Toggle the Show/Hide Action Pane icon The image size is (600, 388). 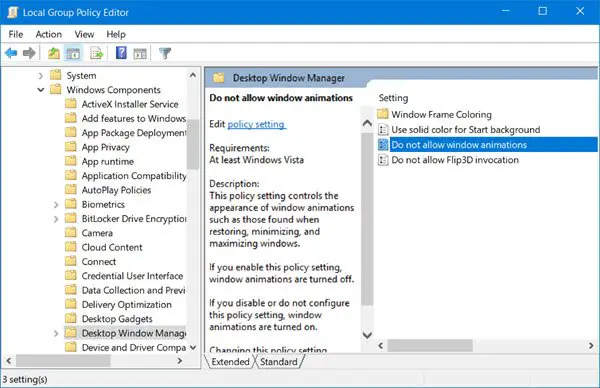pyautogui.click(x=140, y=54)
